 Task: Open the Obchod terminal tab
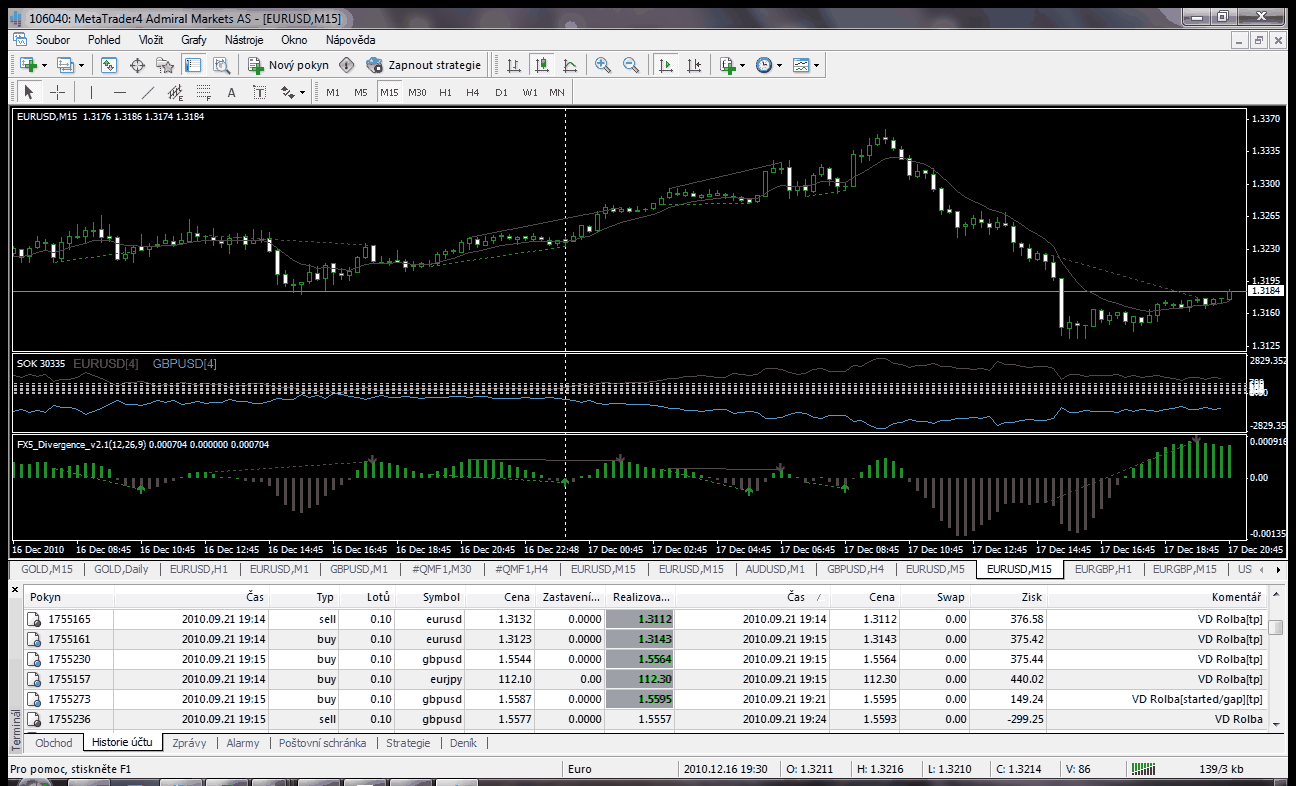click(54, 743)
